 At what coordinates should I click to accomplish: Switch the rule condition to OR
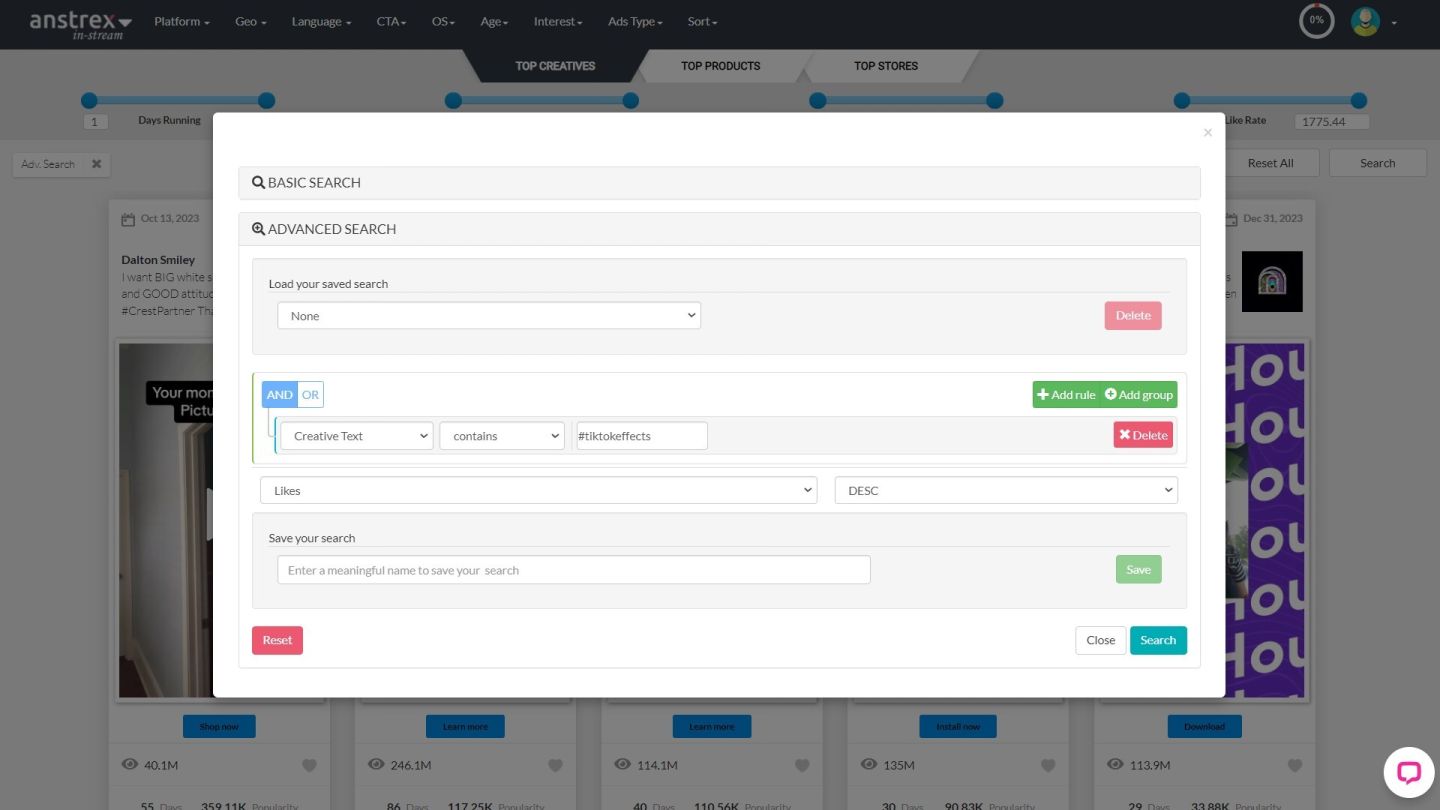pos(311,395)
